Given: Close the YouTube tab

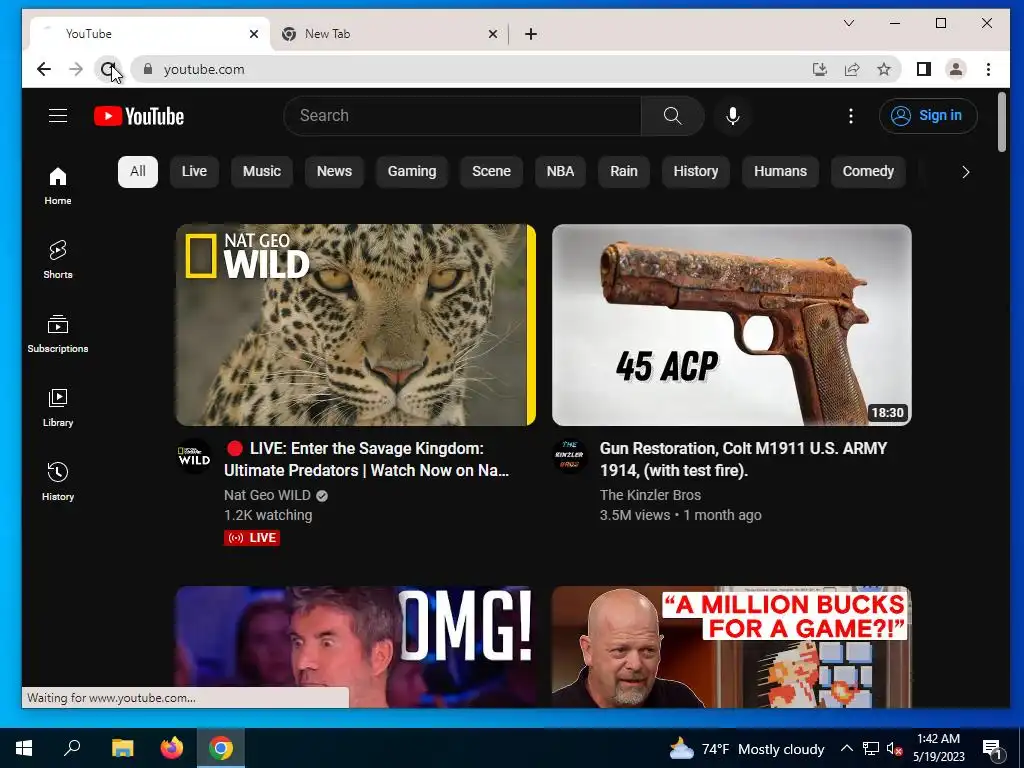Looking at the screenshot, I should 254,34.
